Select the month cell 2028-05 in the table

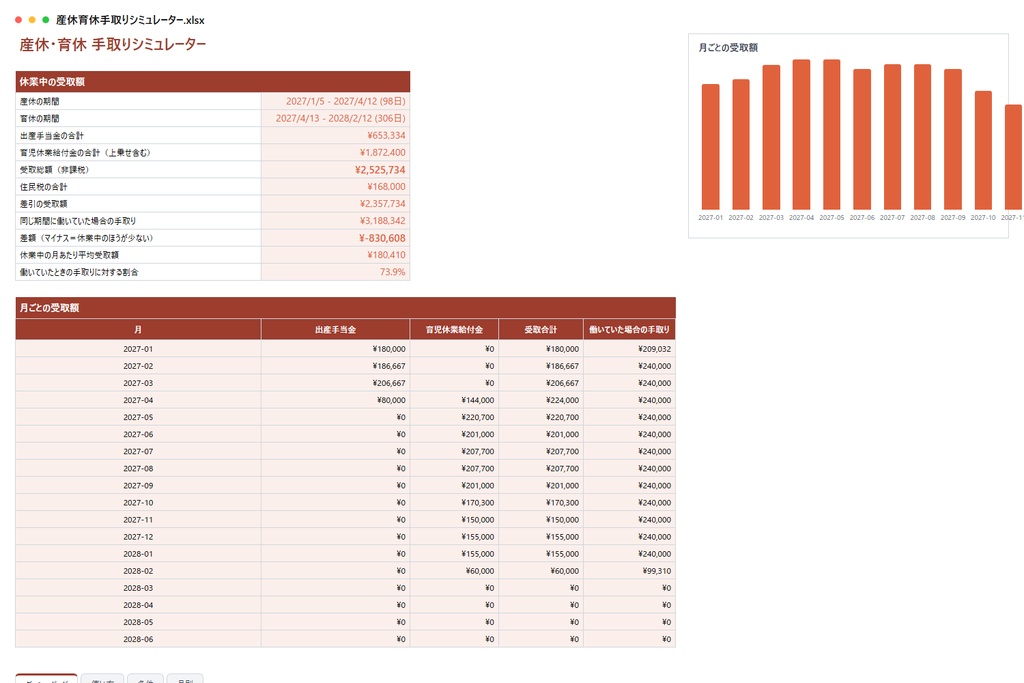[138, 622]
